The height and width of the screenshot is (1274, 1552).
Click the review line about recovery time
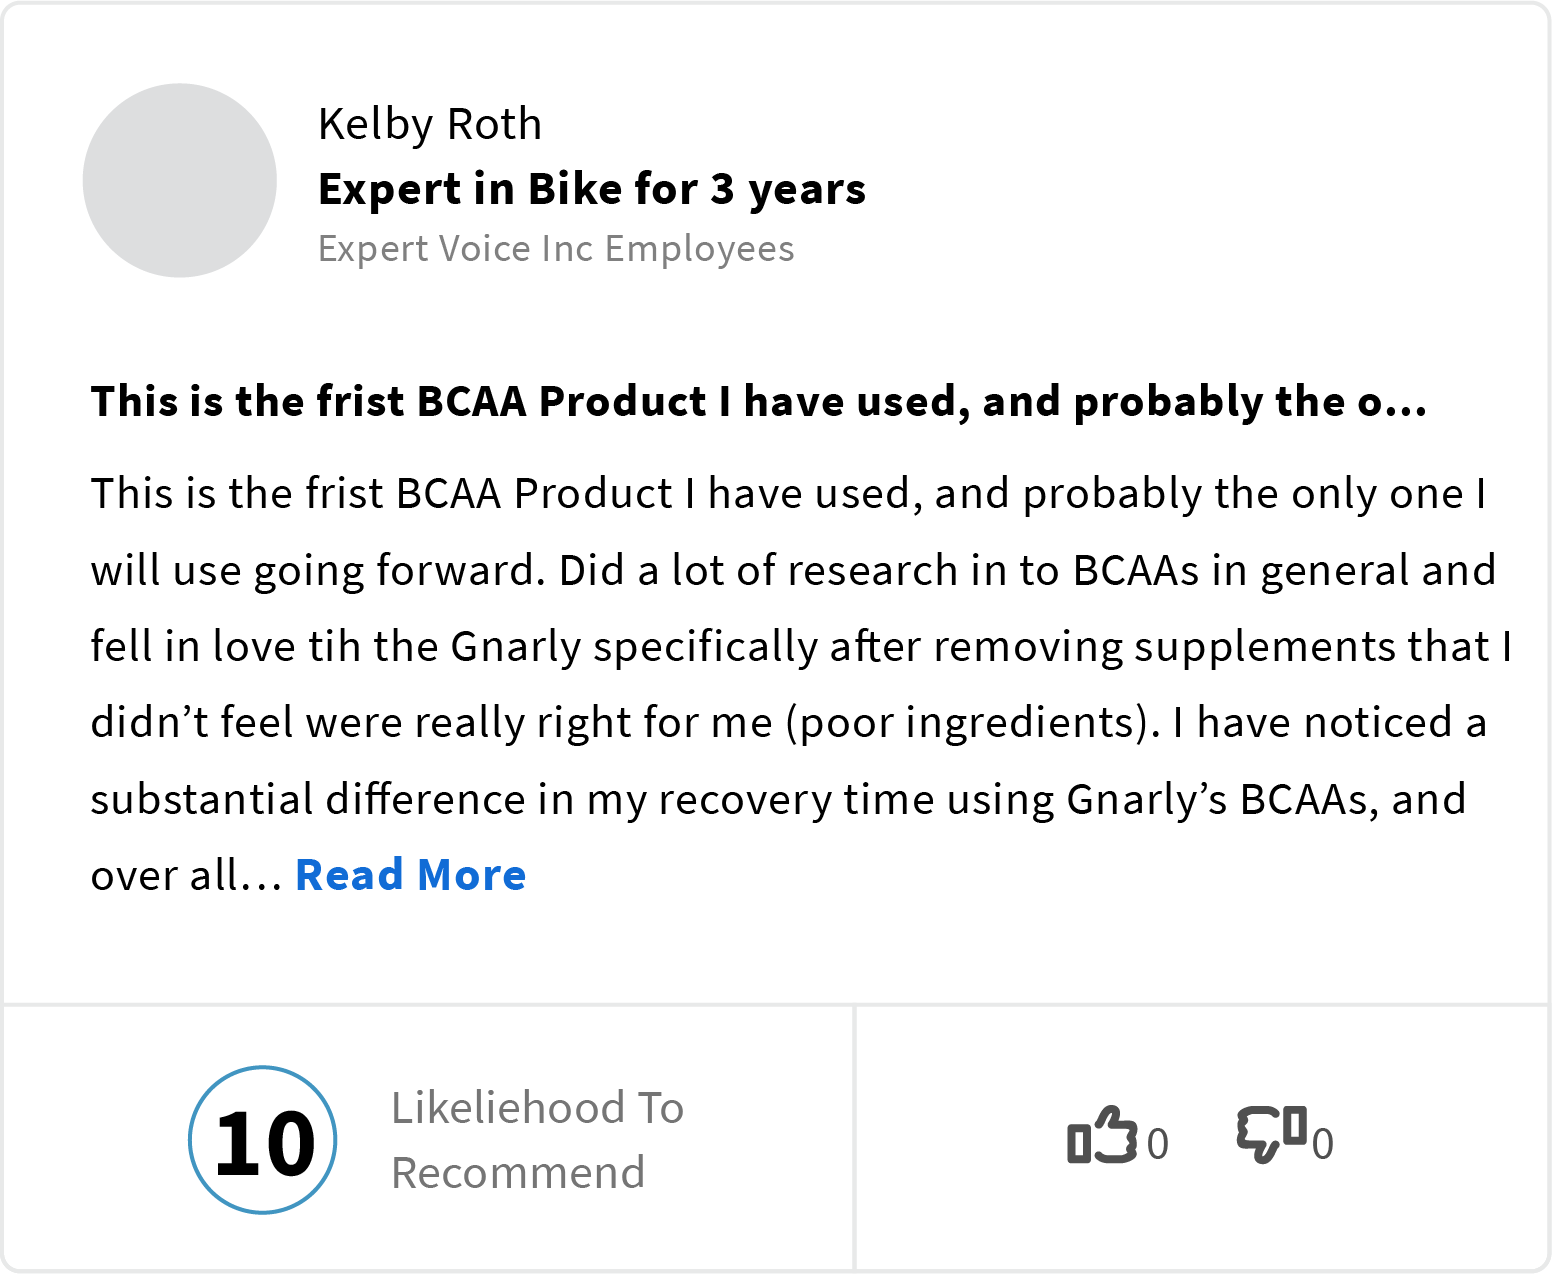[778, 800]
